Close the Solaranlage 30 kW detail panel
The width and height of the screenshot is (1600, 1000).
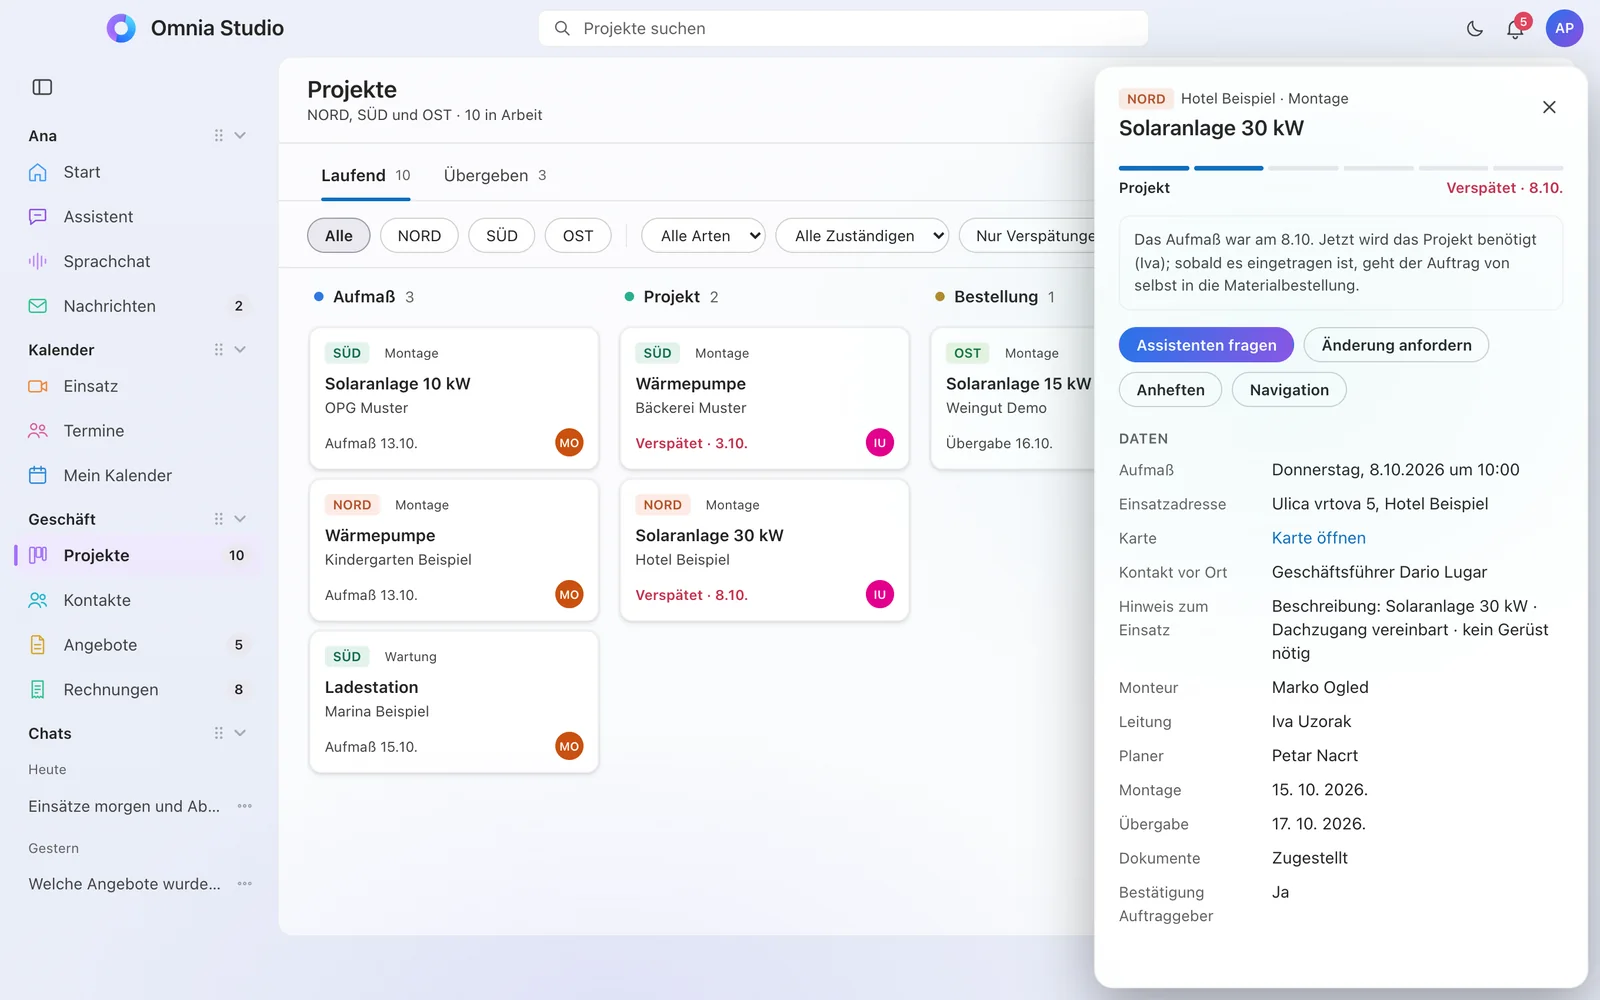coord(1549,107)
